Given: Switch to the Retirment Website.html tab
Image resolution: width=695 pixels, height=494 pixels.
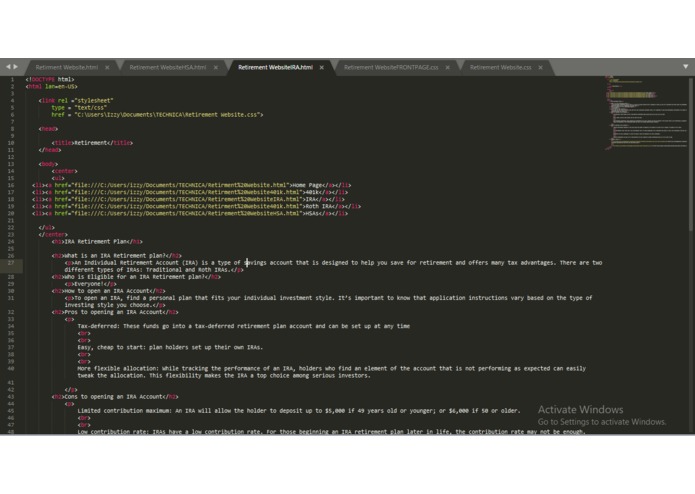Looking at the screenshot, I should pos(66,67).
